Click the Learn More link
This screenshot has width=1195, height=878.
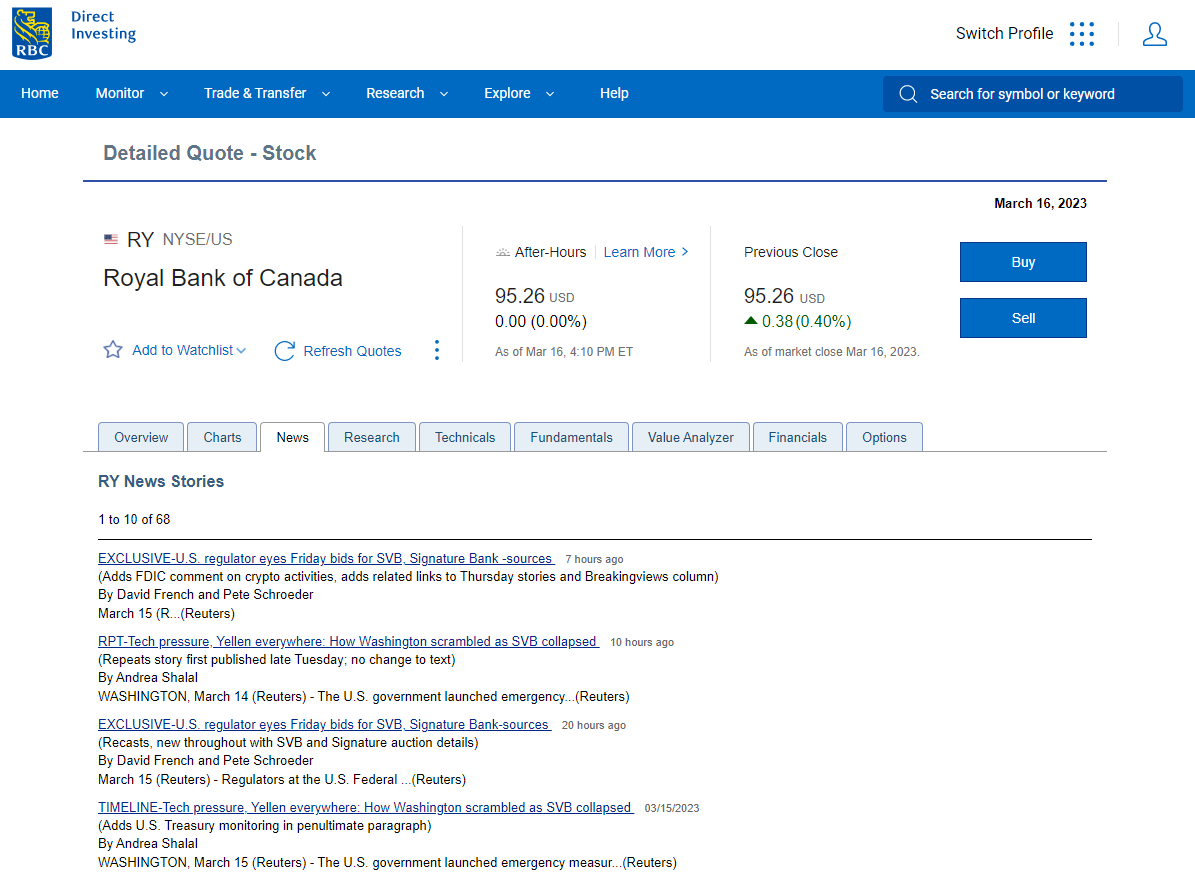(639, 252)
